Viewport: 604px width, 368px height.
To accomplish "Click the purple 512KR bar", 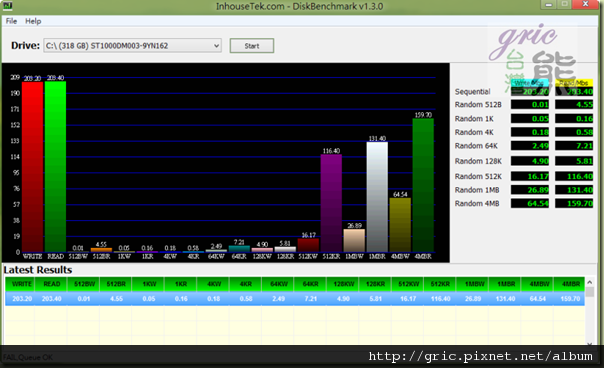I will tap(331, 203).
